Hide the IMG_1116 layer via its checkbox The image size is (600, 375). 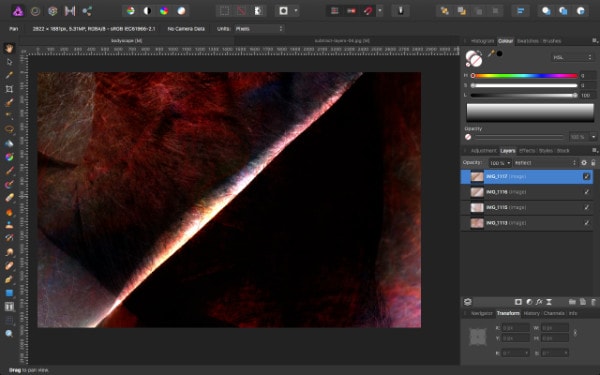pyautogui.click(x=586, y=192)
